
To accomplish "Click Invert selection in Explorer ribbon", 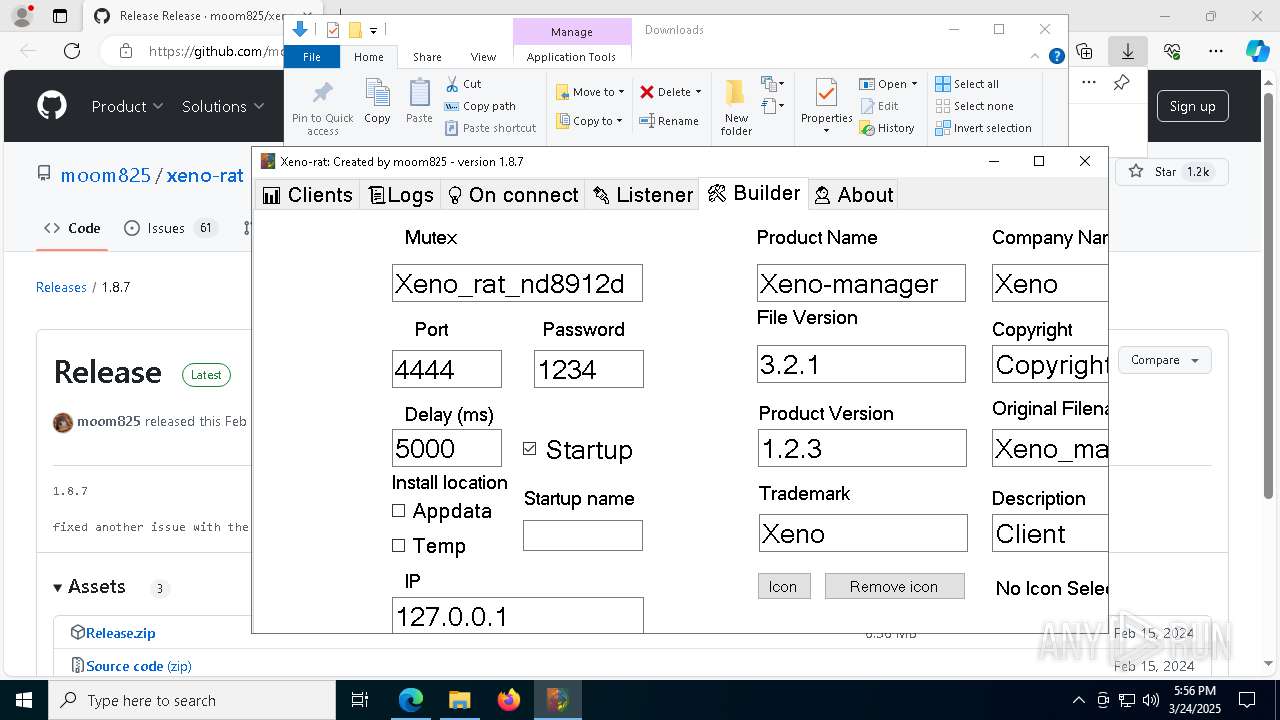I will click(984, 128).
